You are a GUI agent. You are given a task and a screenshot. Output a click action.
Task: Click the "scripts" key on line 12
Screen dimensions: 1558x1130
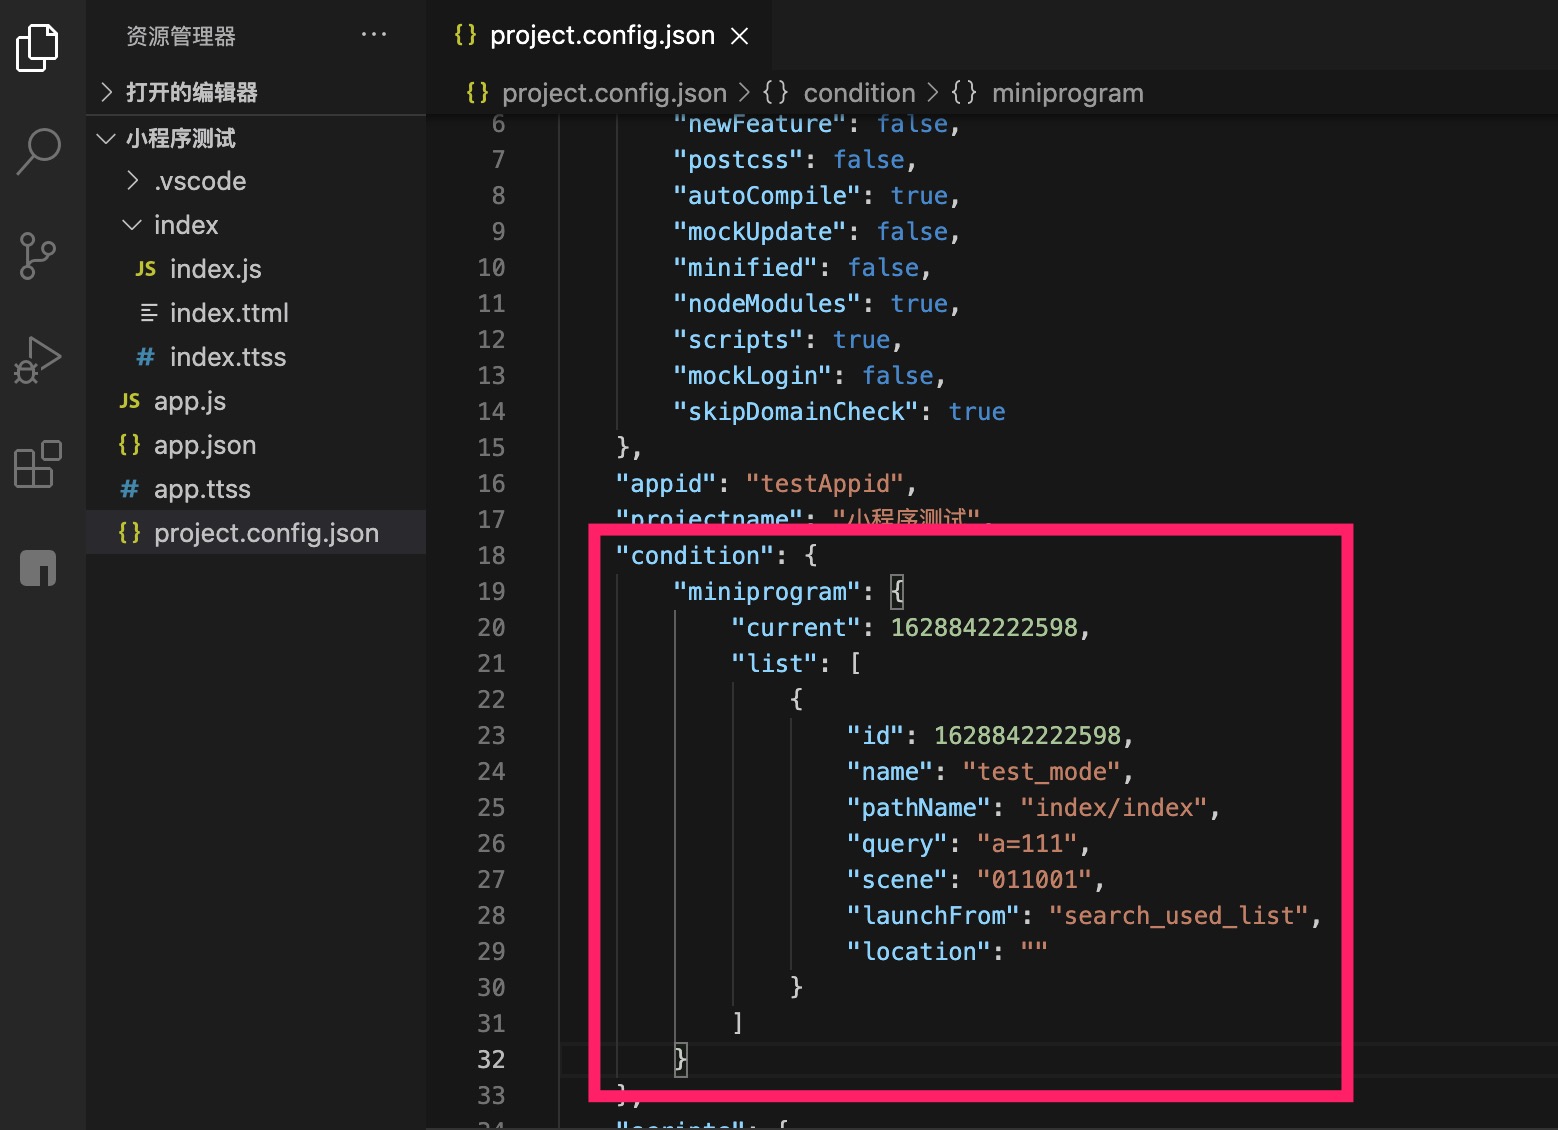[738, 340]
